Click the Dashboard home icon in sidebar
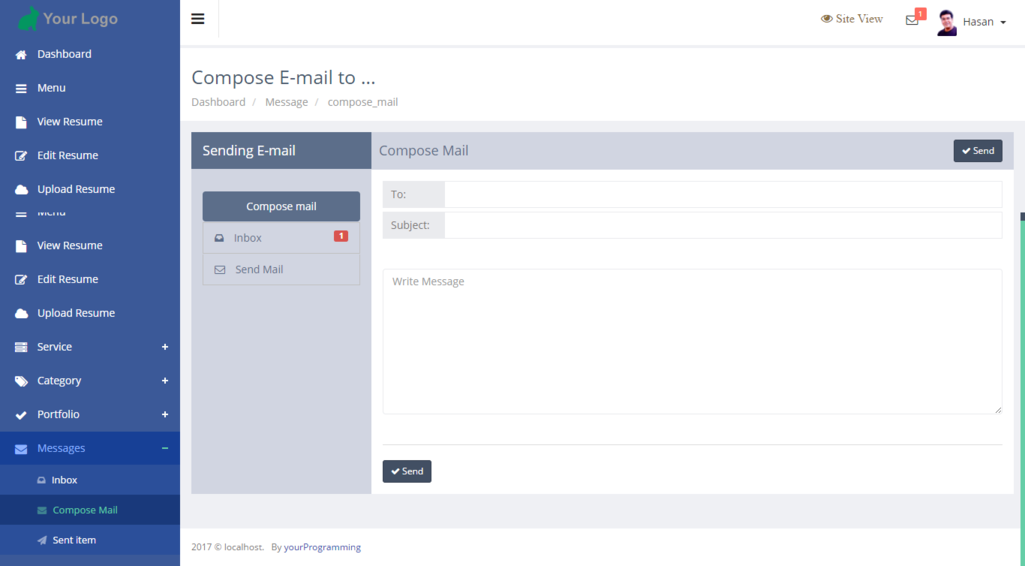Image resolution: width=1025 pixels, height=566 pixels. [x=21, y=55]
